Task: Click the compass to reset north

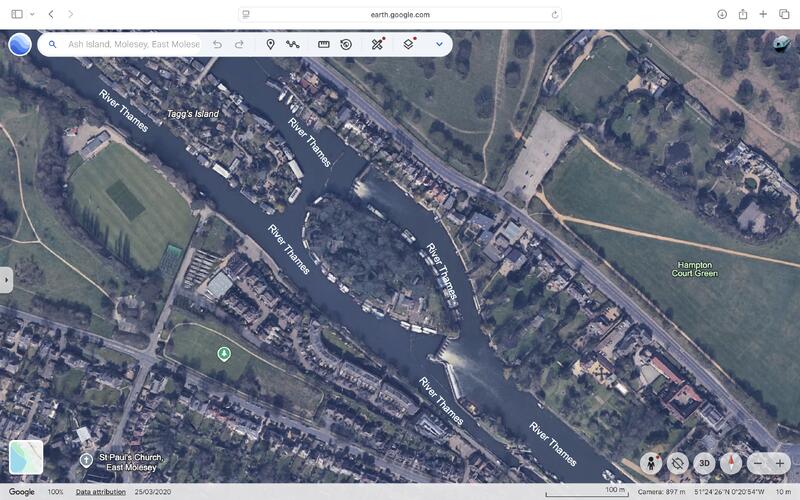Action: pyautogui.click(x=732, y=463)
